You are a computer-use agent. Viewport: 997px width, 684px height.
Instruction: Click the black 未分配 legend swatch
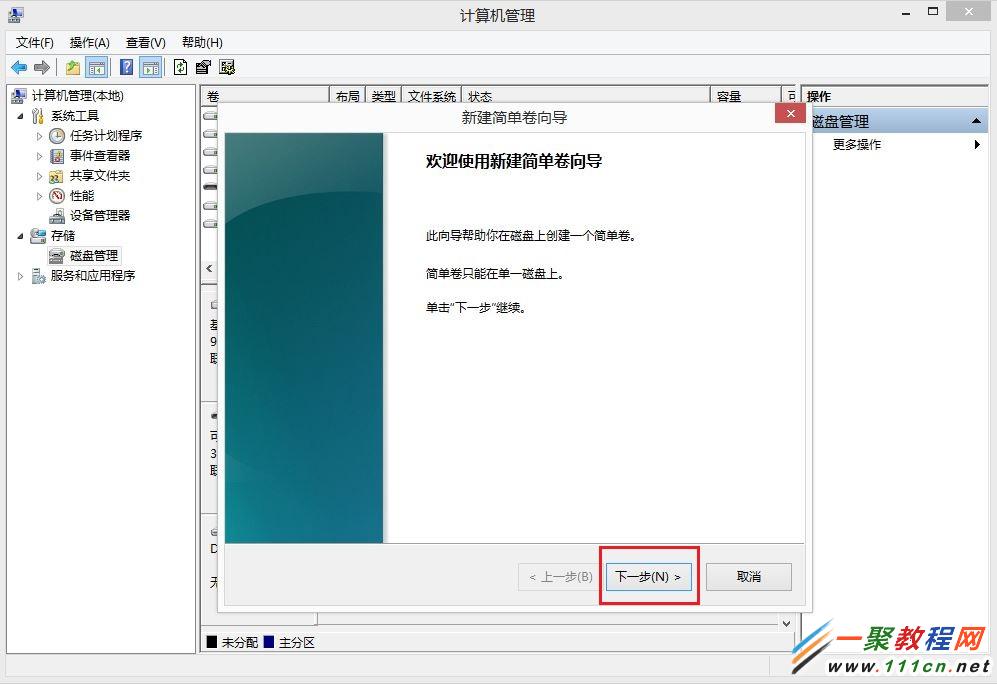(212, 642)
